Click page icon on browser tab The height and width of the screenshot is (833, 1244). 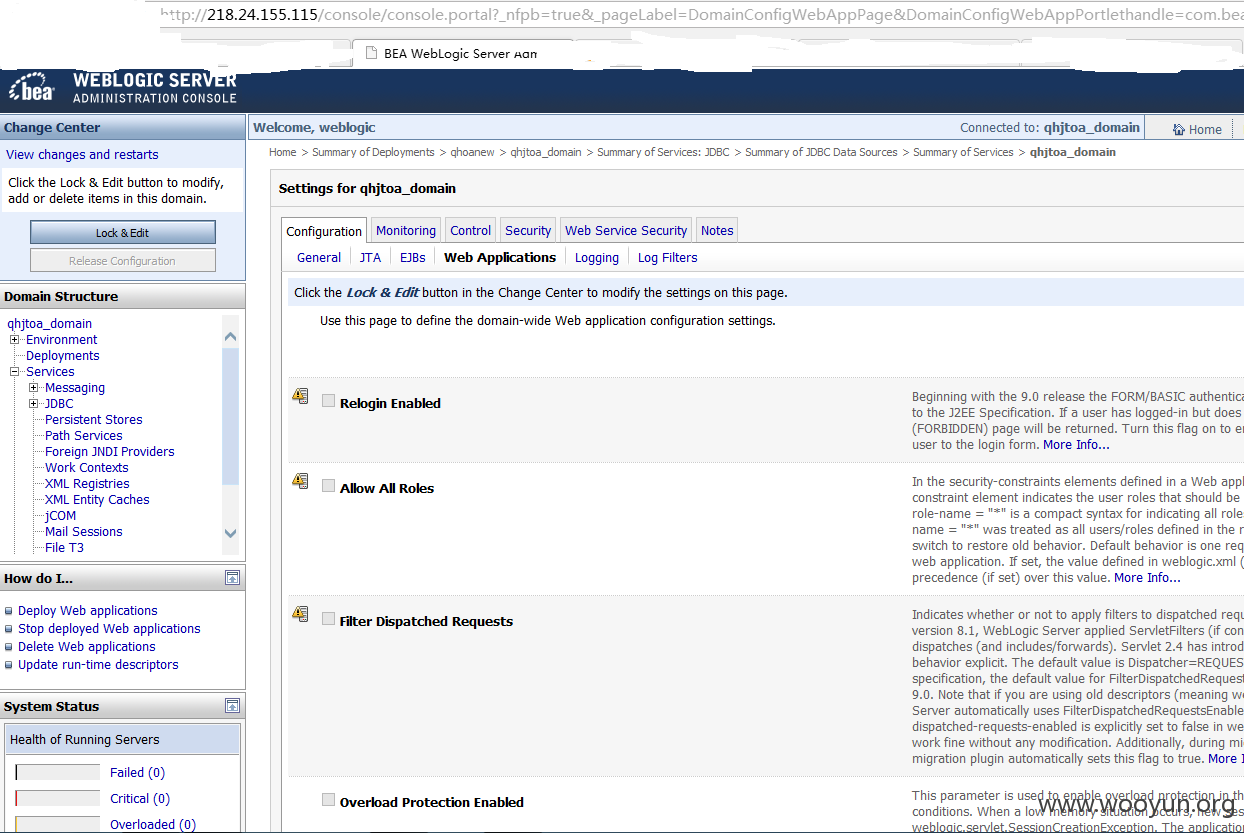click(370, 53)
